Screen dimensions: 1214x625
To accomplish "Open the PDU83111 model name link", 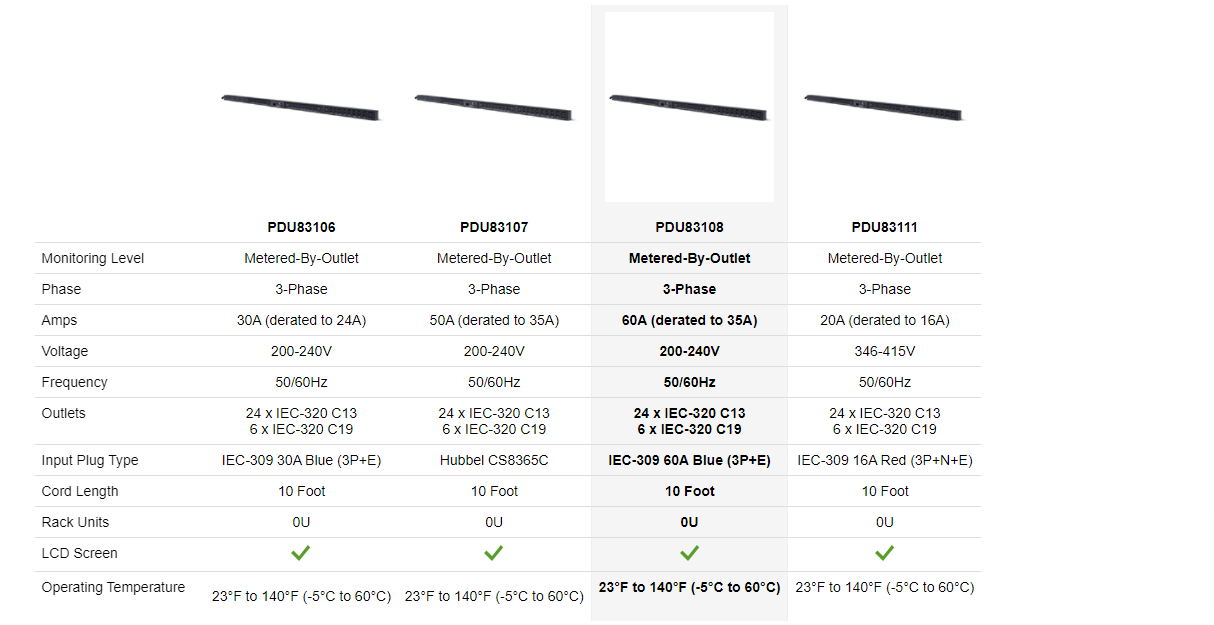I will click(884, 227).
